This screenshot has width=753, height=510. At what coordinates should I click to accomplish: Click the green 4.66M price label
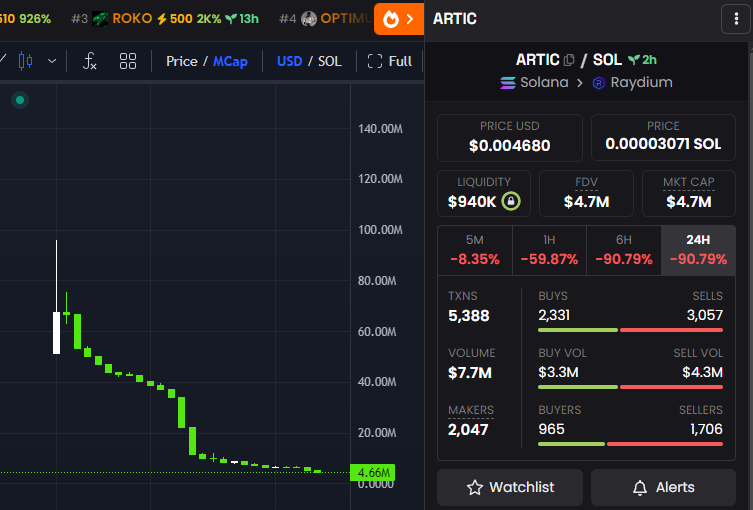point(373,473)
